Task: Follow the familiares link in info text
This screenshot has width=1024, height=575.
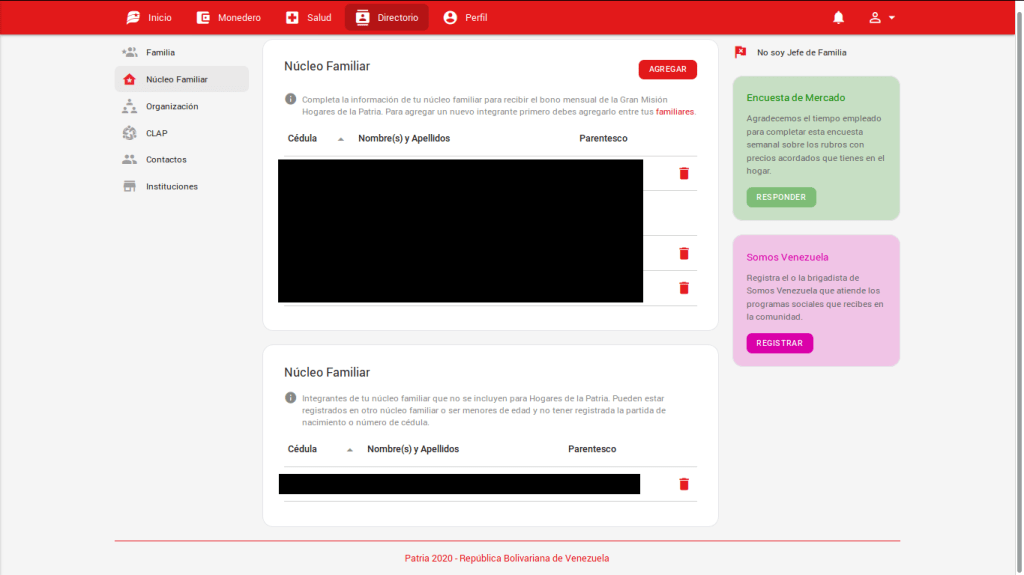Action: point(675,112)
